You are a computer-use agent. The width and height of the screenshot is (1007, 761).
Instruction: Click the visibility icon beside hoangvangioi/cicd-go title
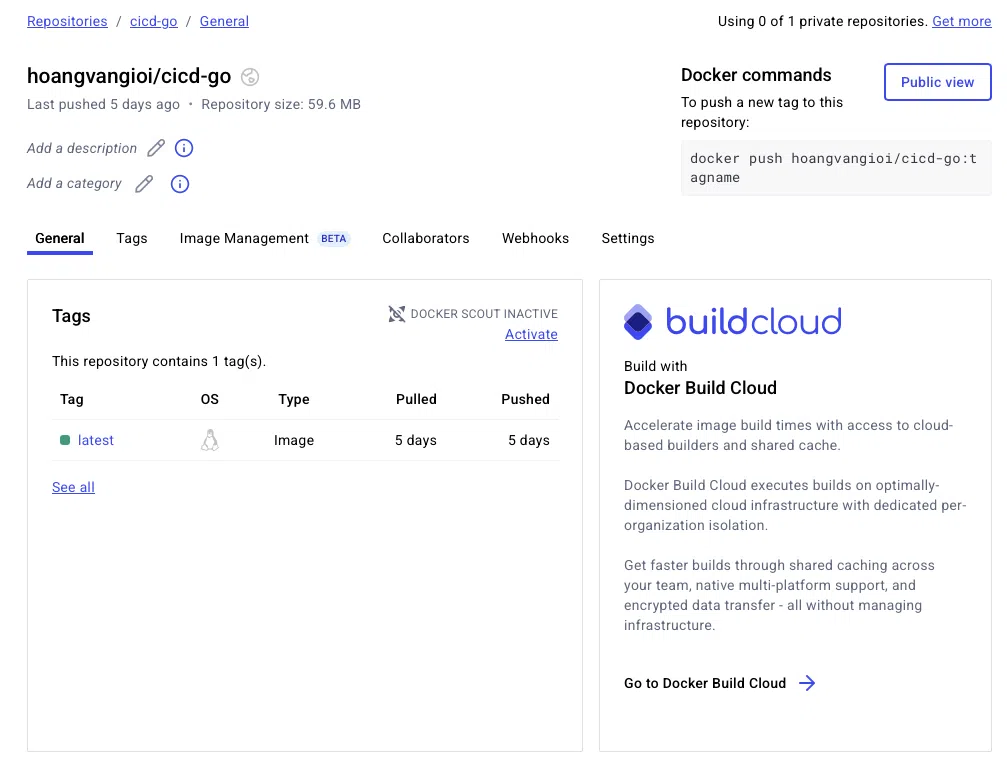[x=250, y=77]
